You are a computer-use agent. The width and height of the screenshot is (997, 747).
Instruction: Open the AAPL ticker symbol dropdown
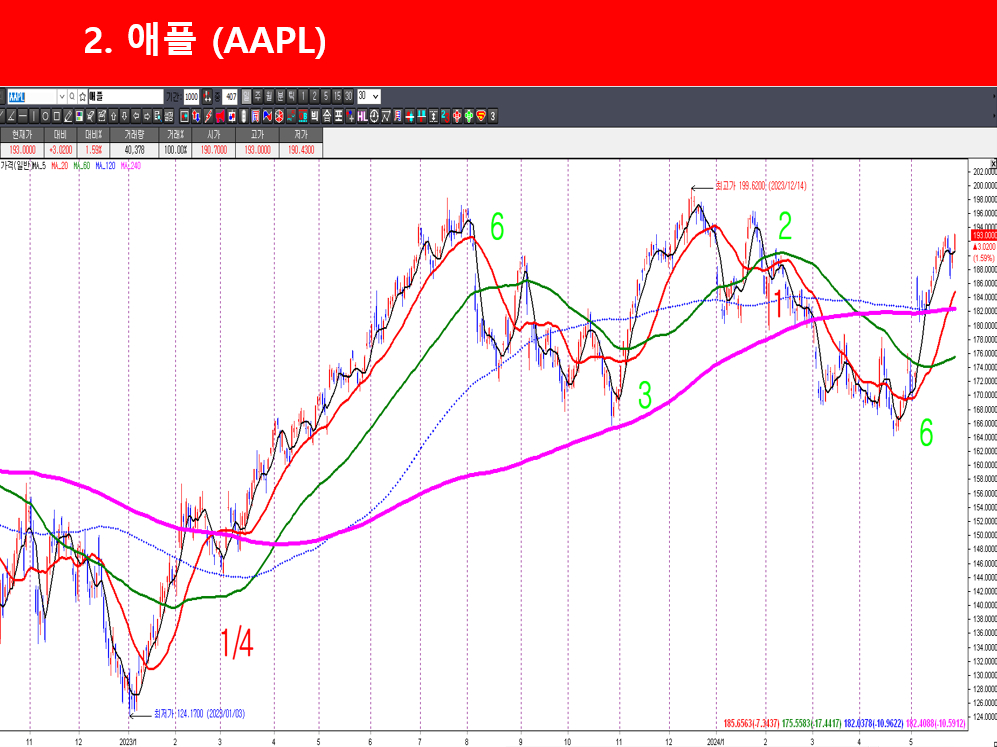pos(61,96)
